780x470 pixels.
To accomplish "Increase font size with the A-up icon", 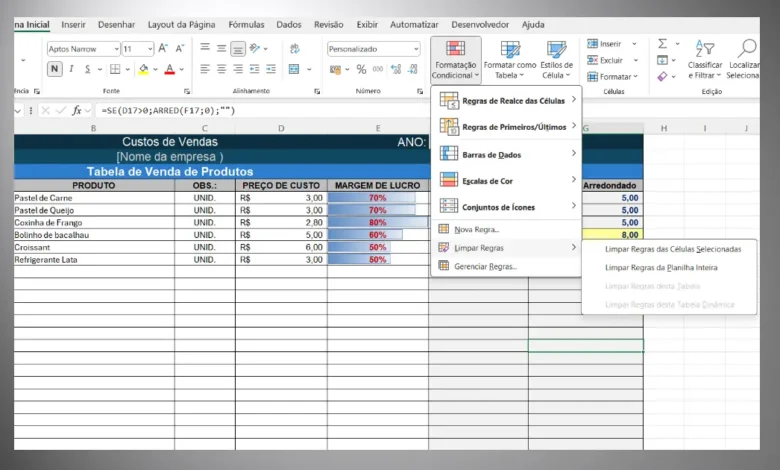I will (x=163, y=48).
